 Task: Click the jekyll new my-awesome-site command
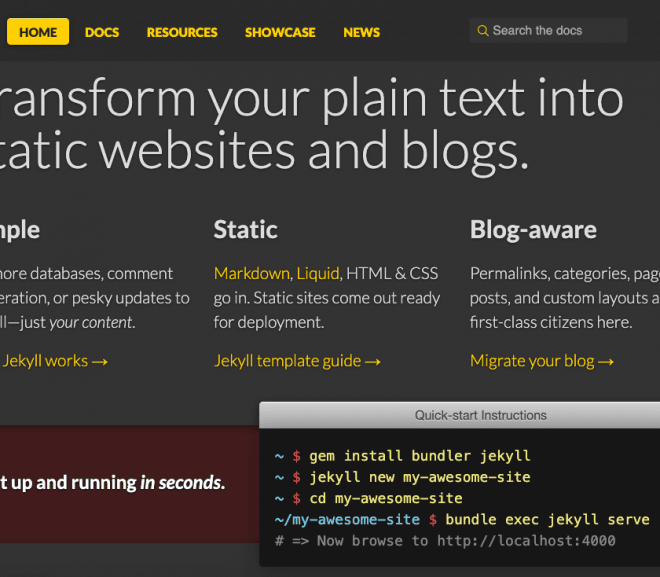tap(420, 478)
